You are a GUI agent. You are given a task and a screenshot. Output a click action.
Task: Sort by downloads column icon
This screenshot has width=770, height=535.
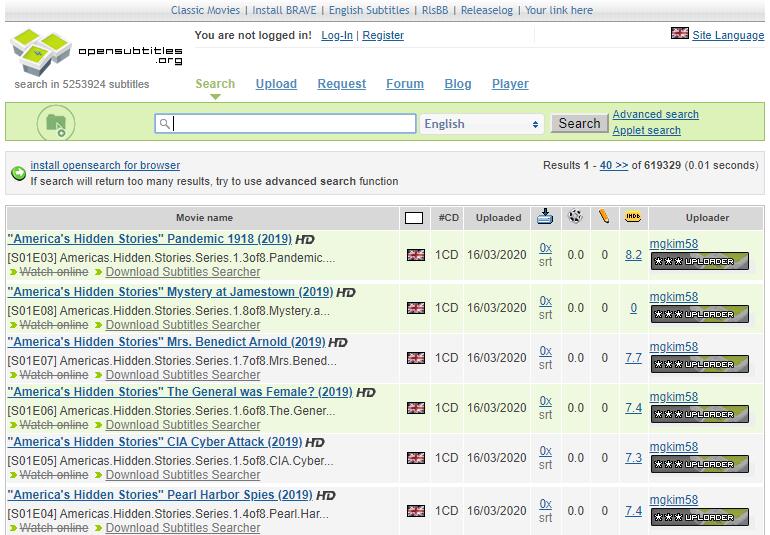coord(545,216)
